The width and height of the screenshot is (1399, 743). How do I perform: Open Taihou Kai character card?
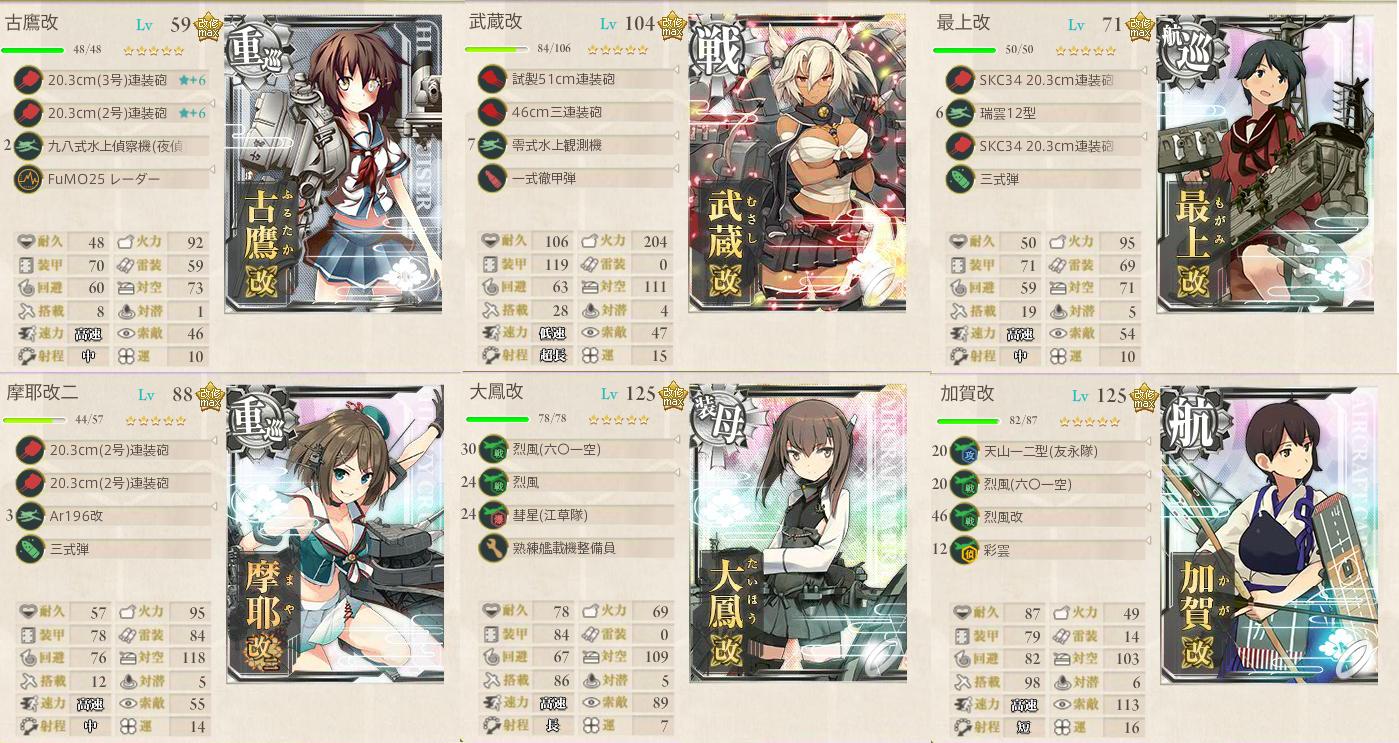pyautogui.click(x=798, y=533)
